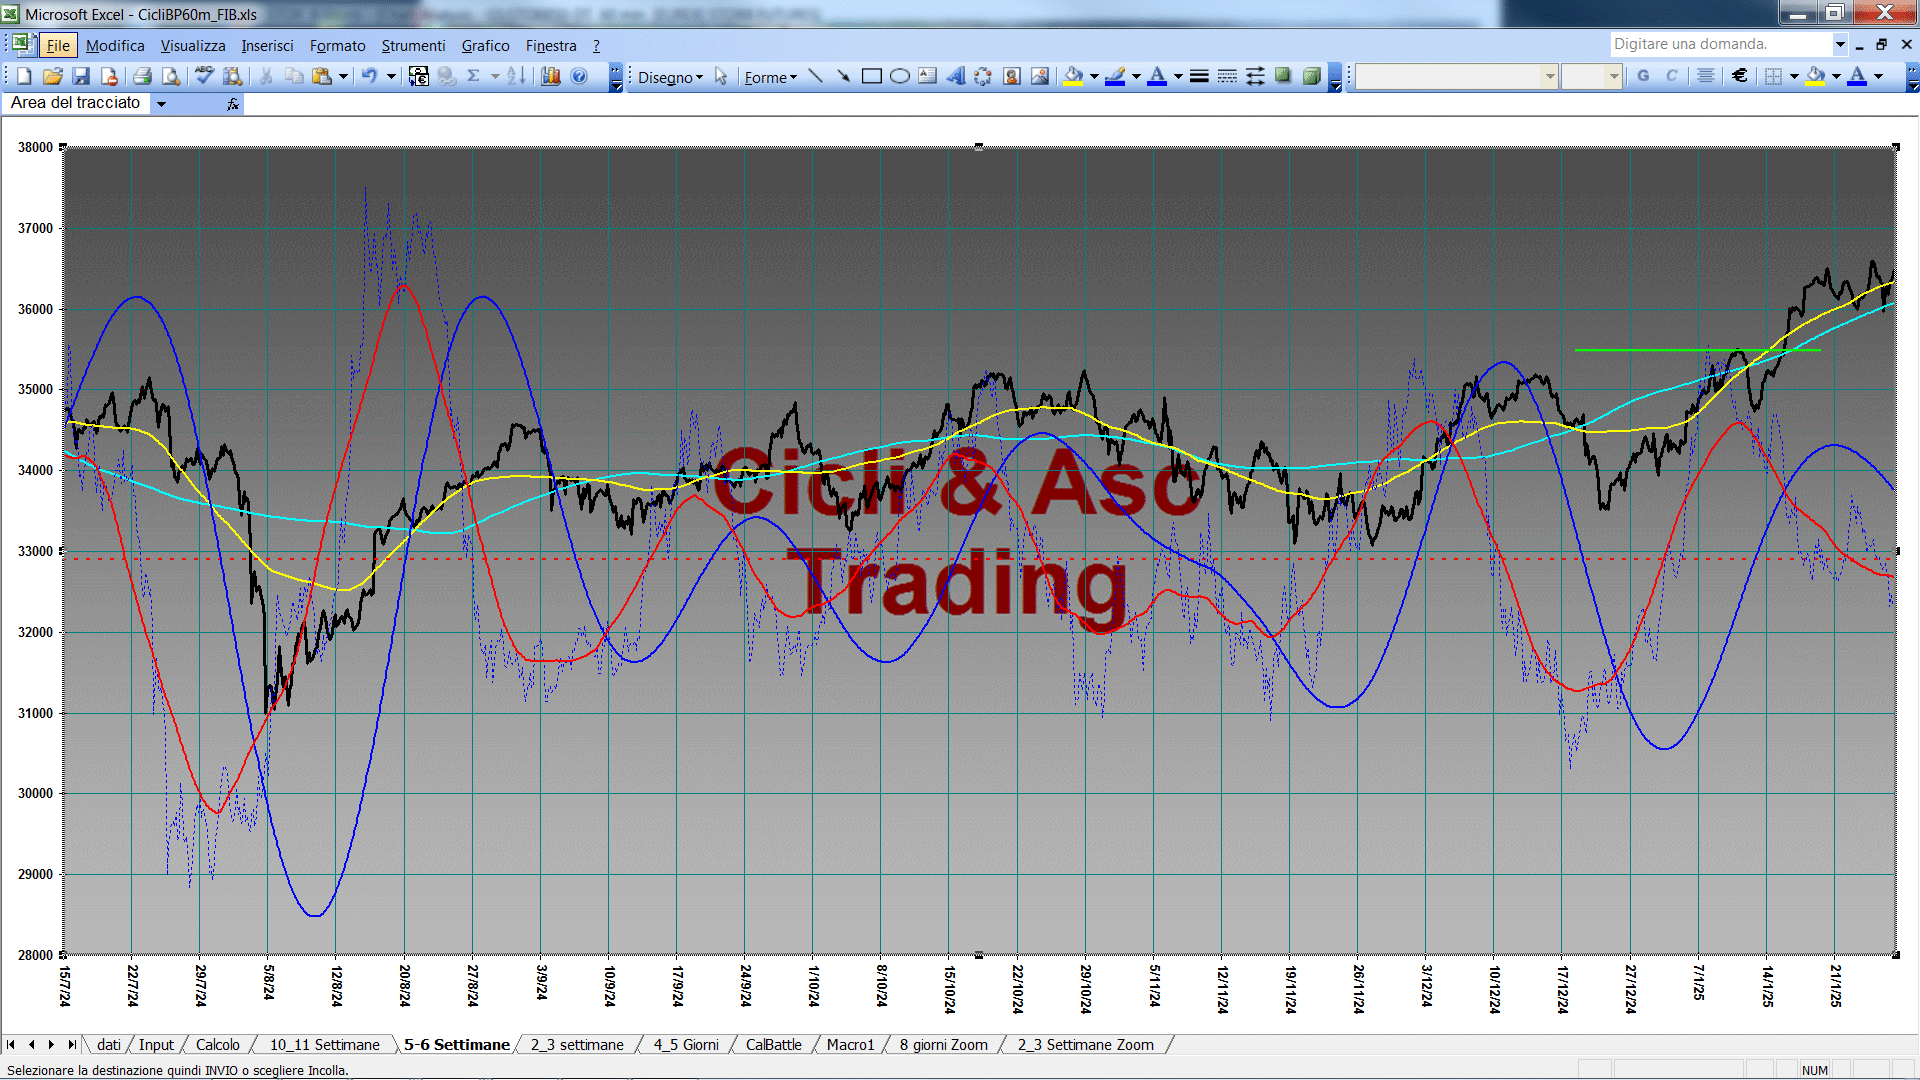Open the Undo history dropdown arrow
The image size is (1920, 1080).
pyautogui.click(x=391, y=76)
